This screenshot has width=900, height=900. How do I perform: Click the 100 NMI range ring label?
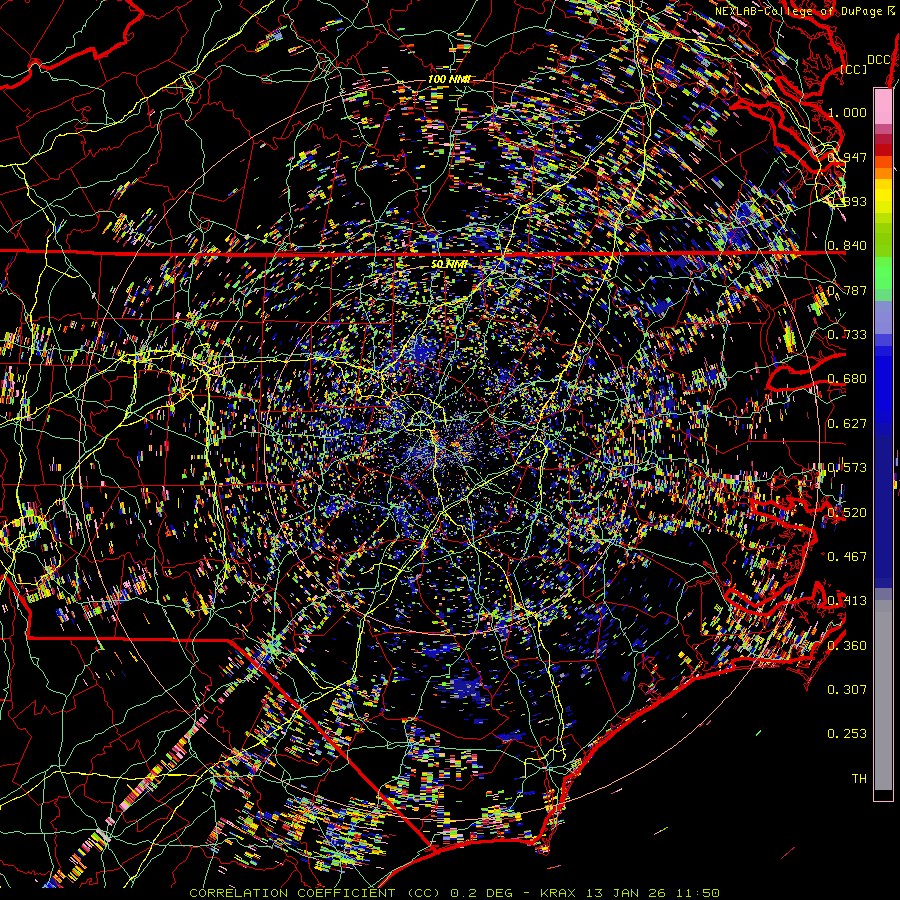click(449, 79)
